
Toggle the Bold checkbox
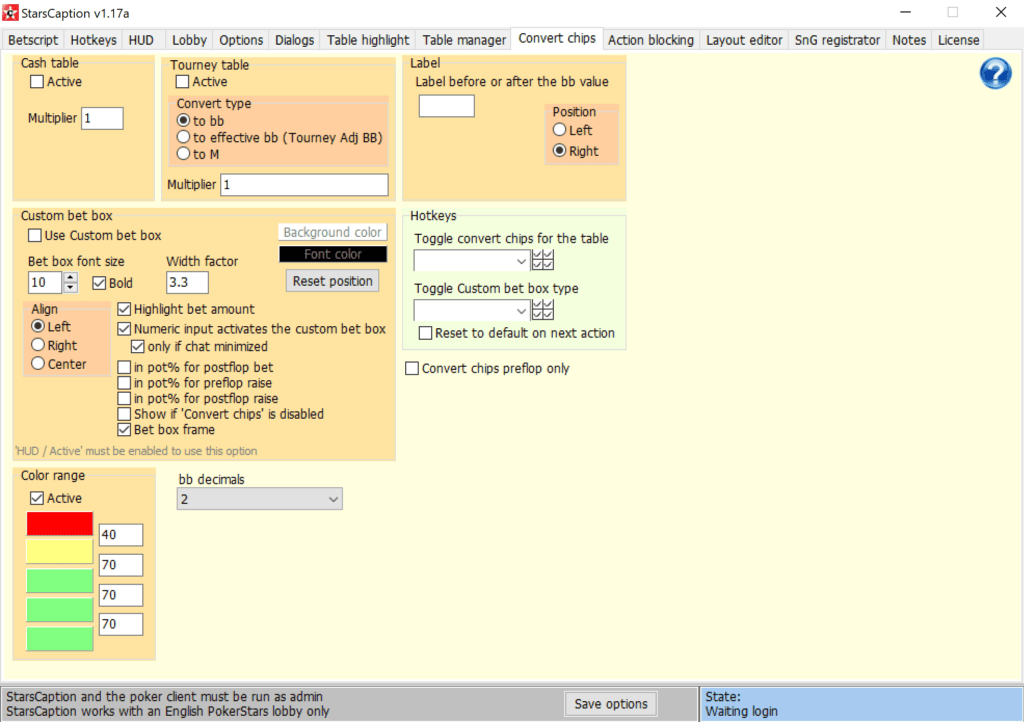99,283
